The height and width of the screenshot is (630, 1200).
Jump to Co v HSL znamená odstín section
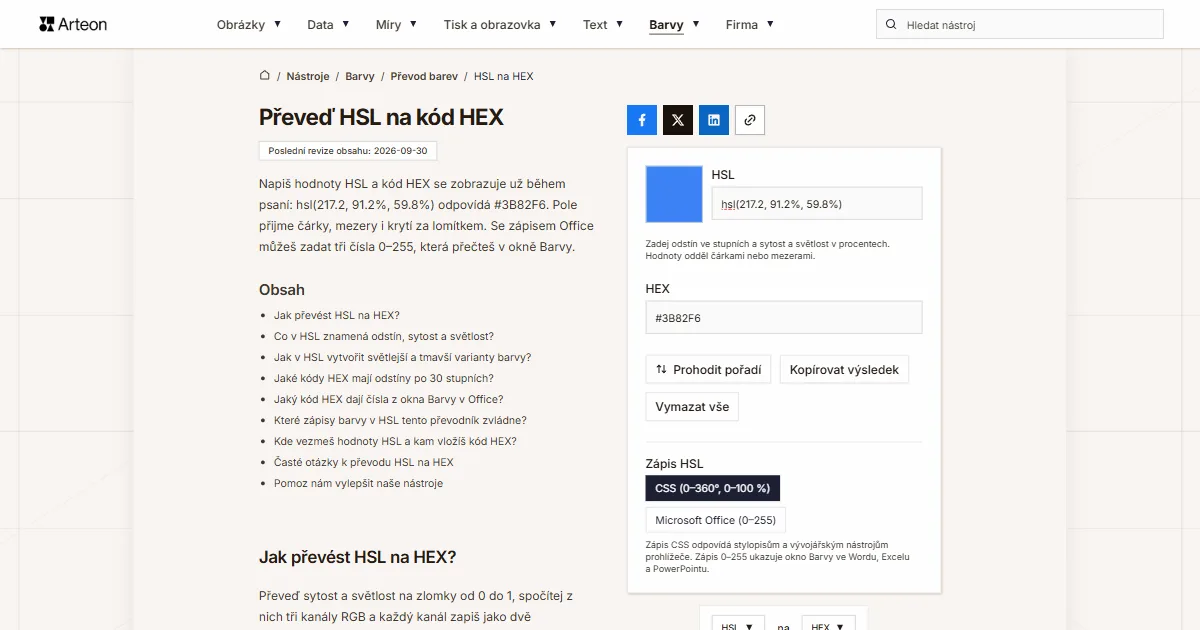[x=384, y=336]
